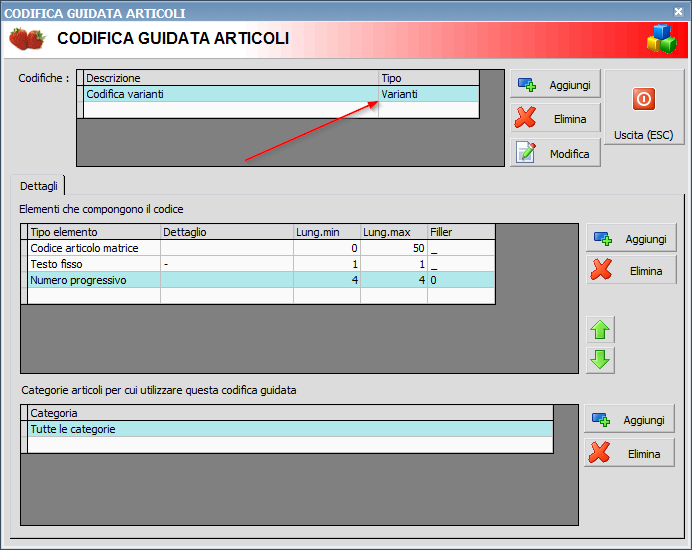
Task: Click Lung.max value 50 cell
Action: [x=394, y=248]
